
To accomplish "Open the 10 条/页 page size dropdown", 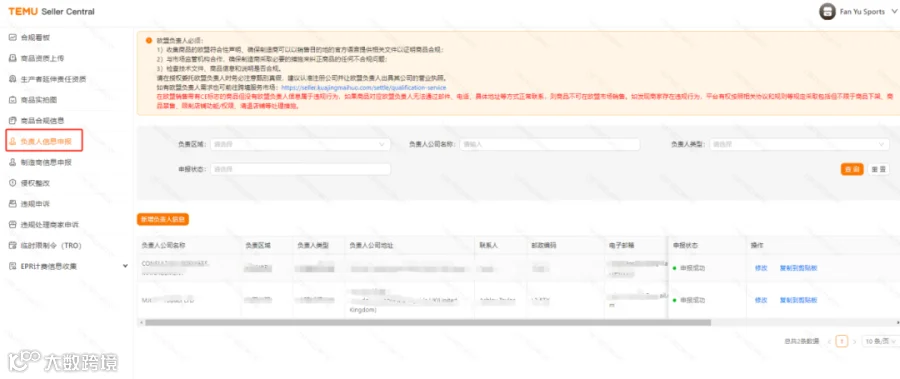I will (x=880, y=341).
